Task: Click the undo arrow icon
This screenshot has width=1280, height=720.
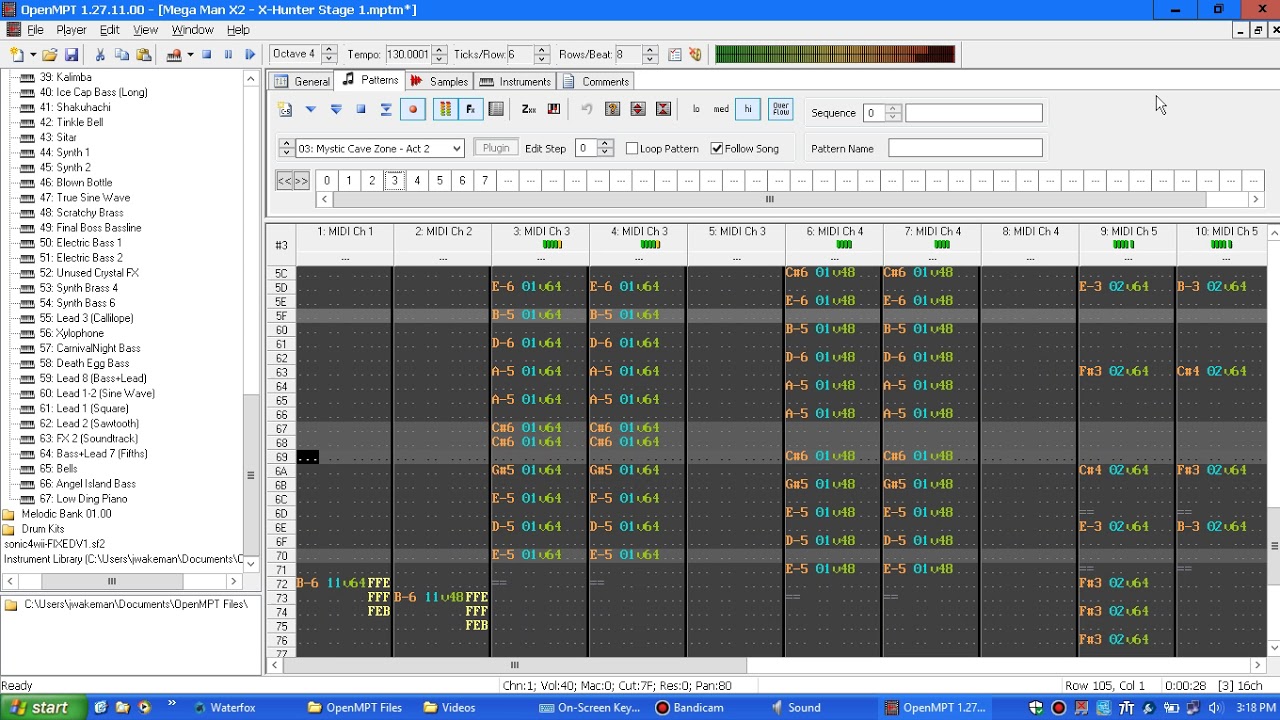Action: click(587, 109)
